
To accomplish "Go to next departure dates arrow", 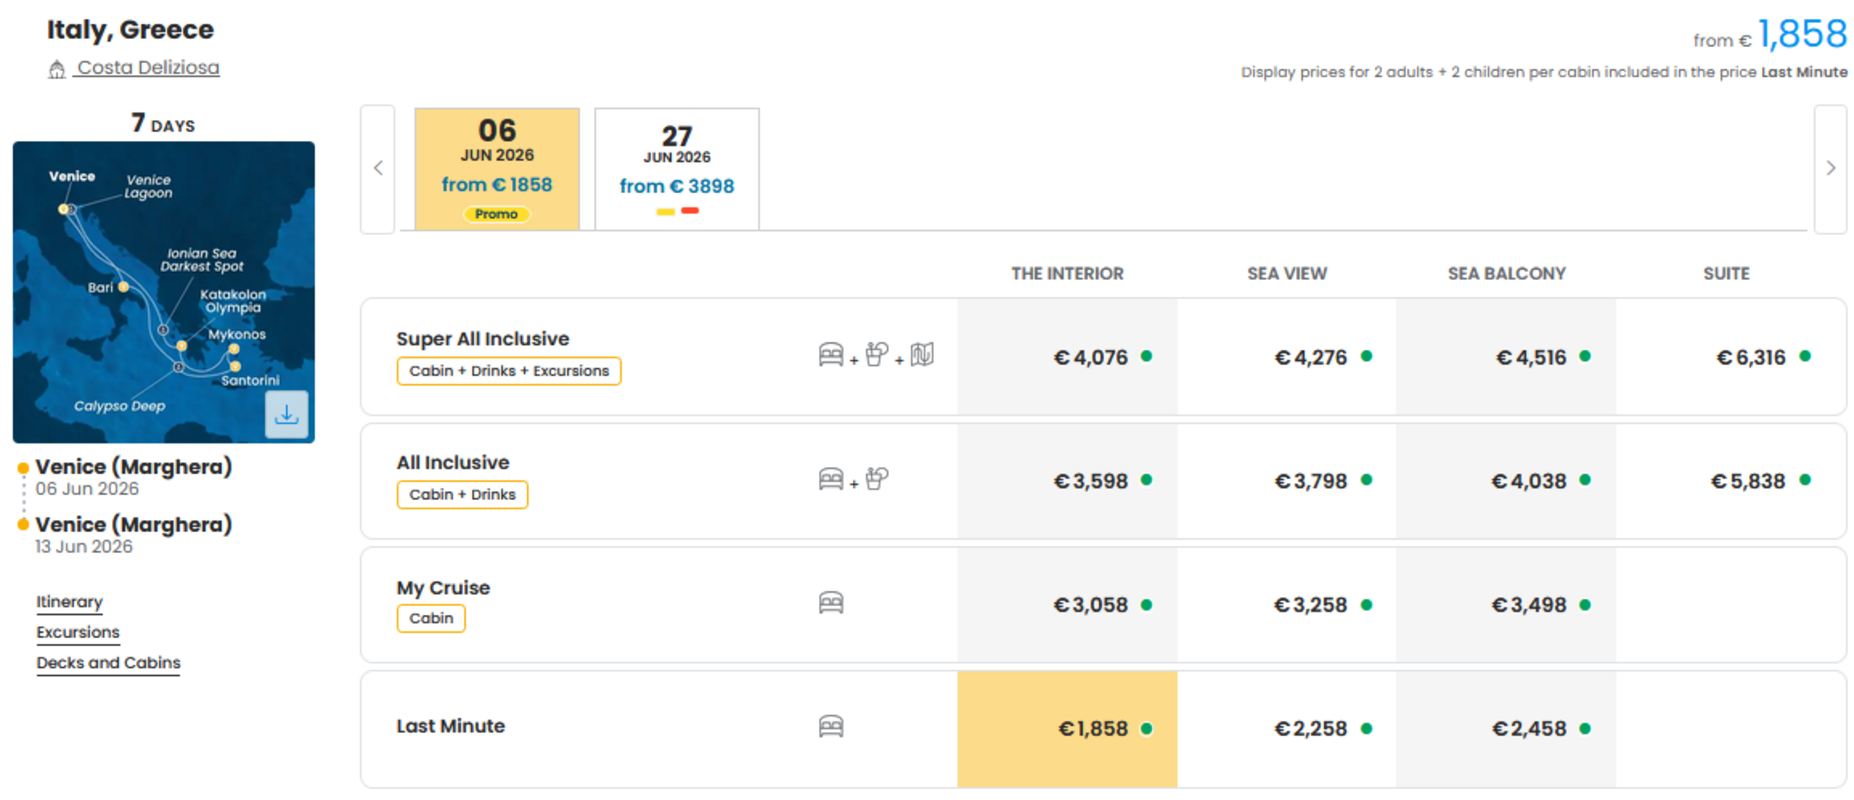I will [x=1830, y=169].
